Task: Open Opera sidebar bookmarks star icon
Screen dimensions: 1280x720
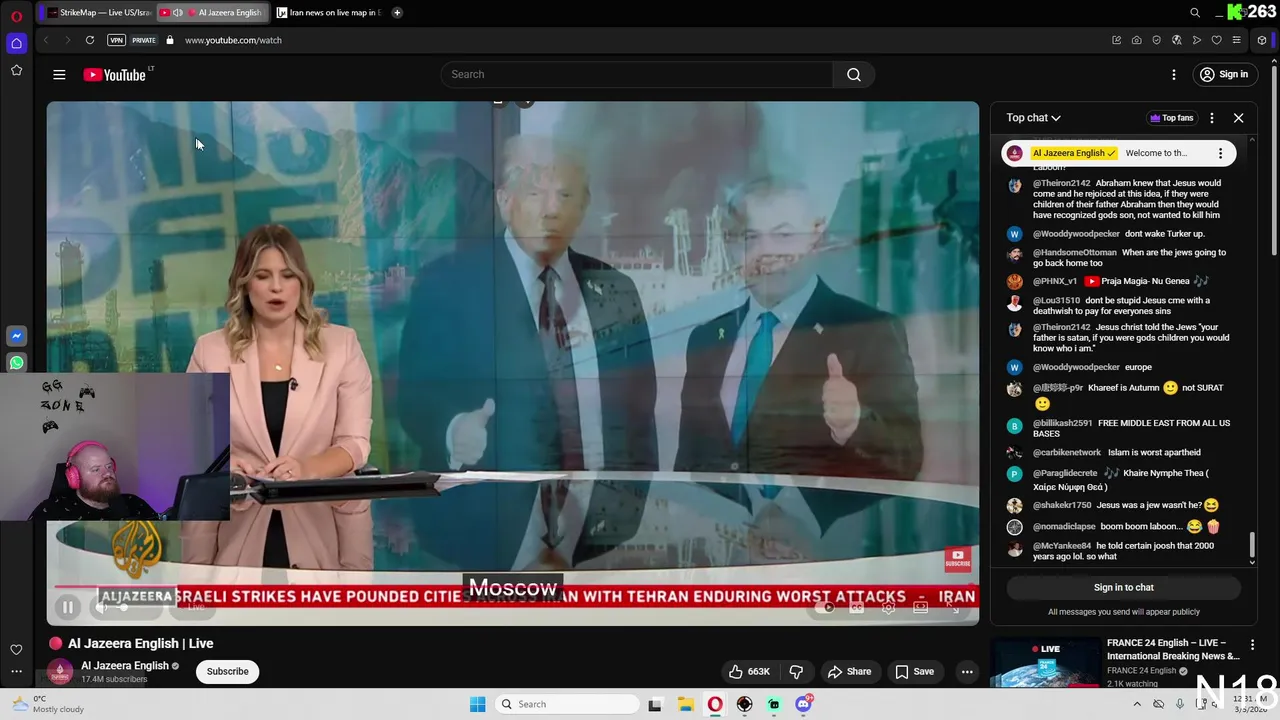Action: 16,70
